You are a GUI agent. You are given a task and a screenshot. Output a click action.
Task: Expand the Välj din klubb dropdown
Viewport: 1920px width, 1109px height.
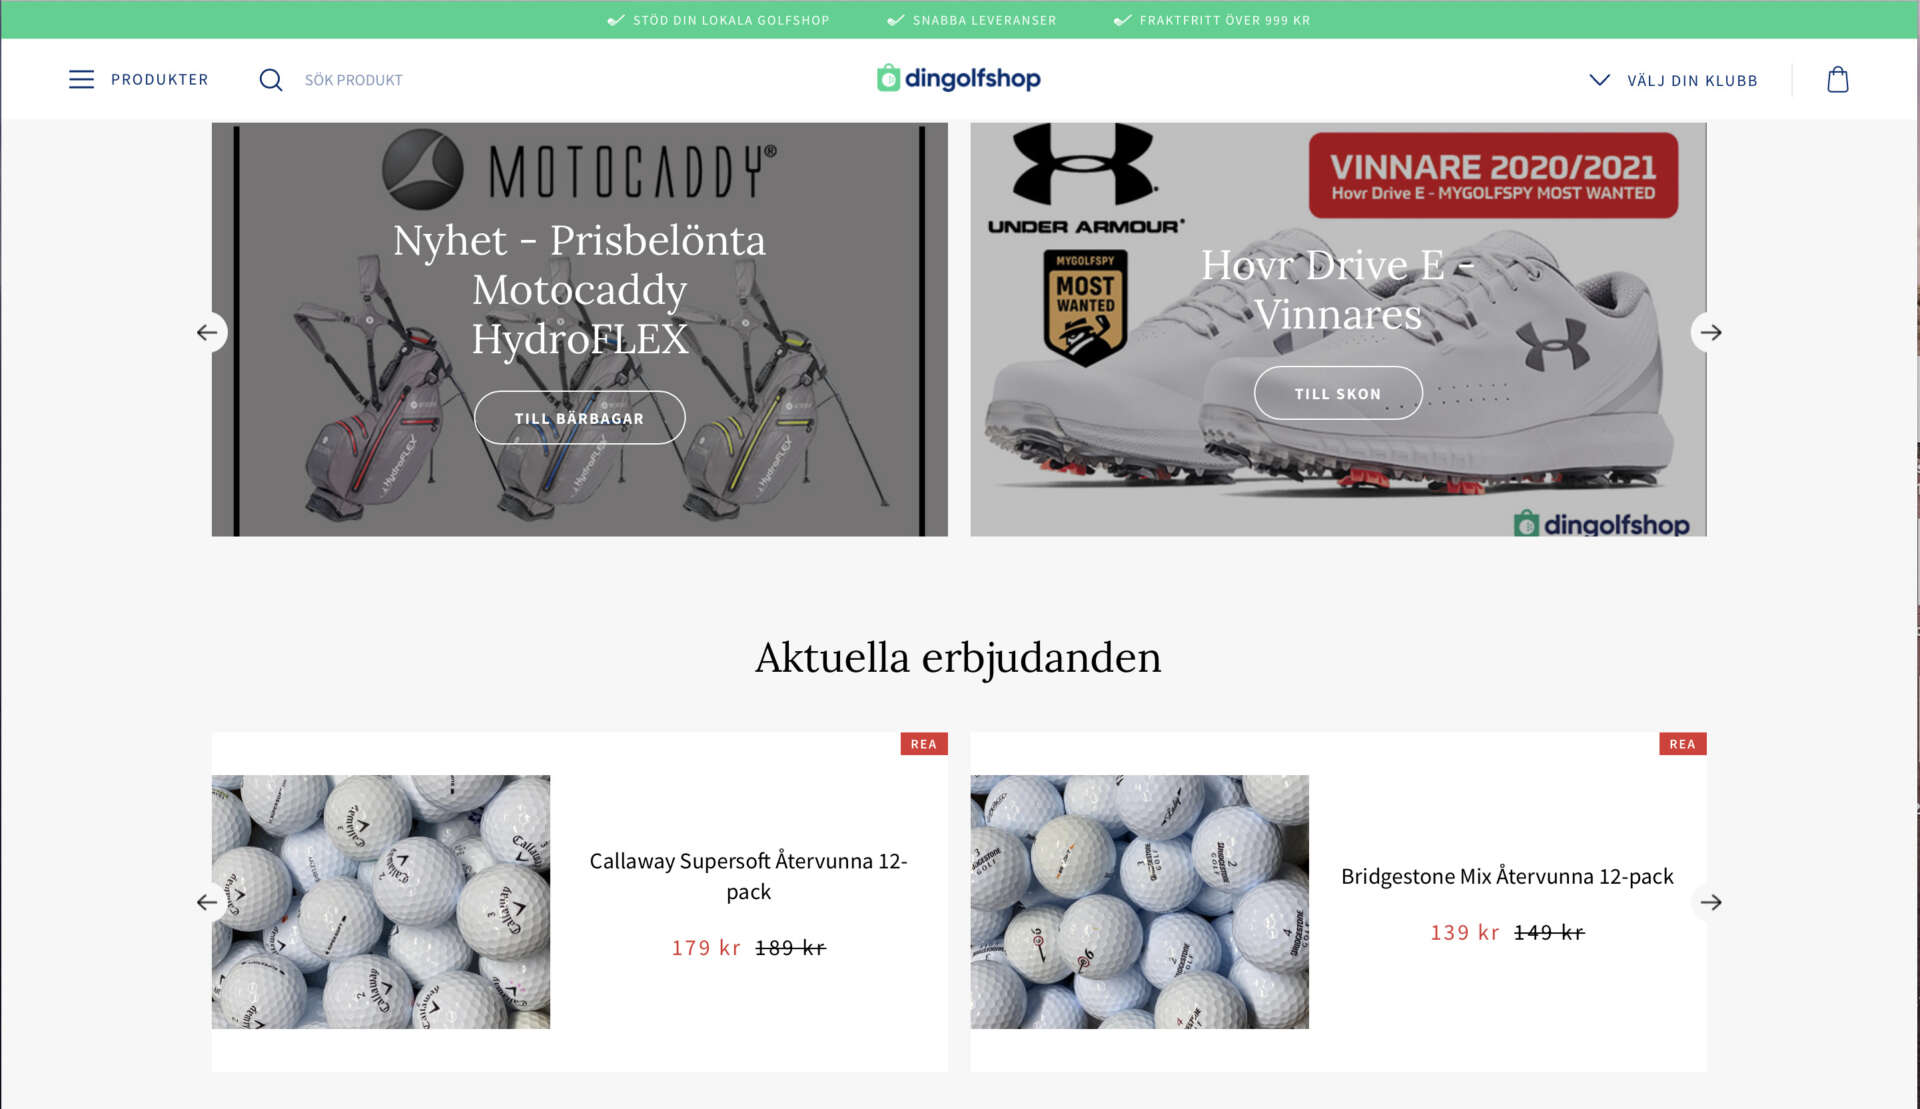[1673, 80]
